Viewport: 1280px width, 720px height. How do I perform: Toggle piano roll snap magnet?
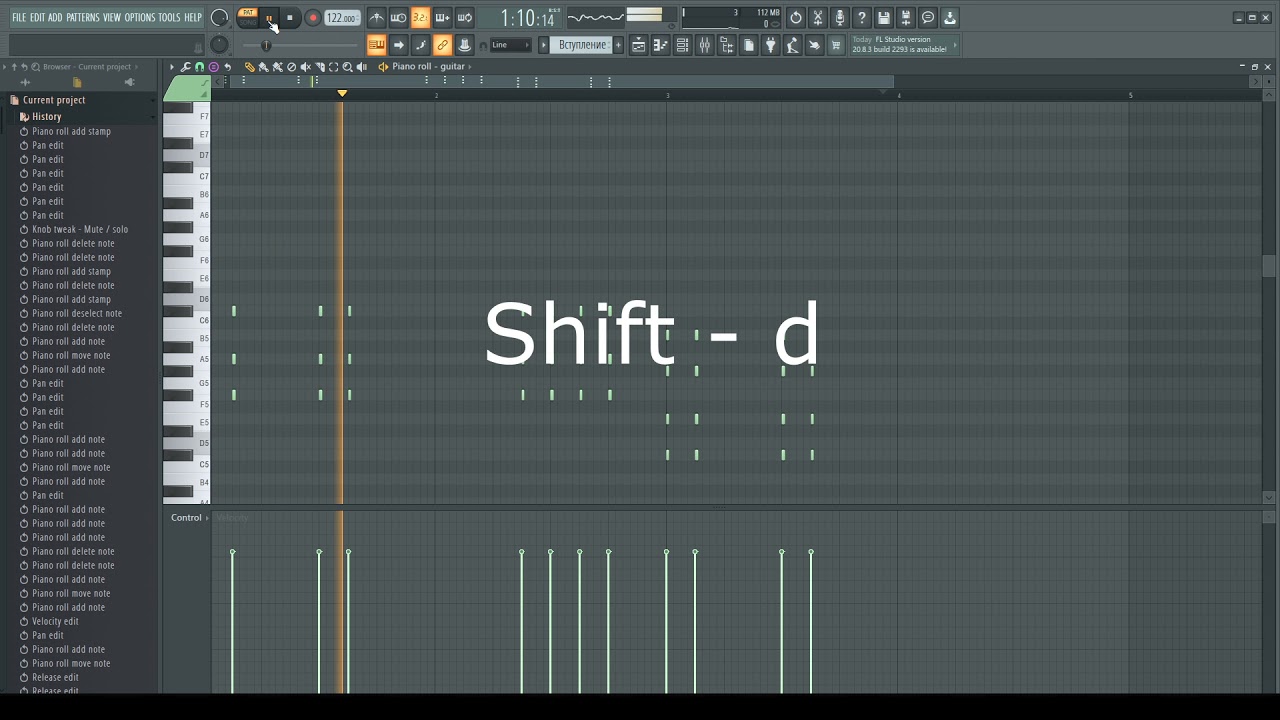pyautogui.click(x=199, y=67)
